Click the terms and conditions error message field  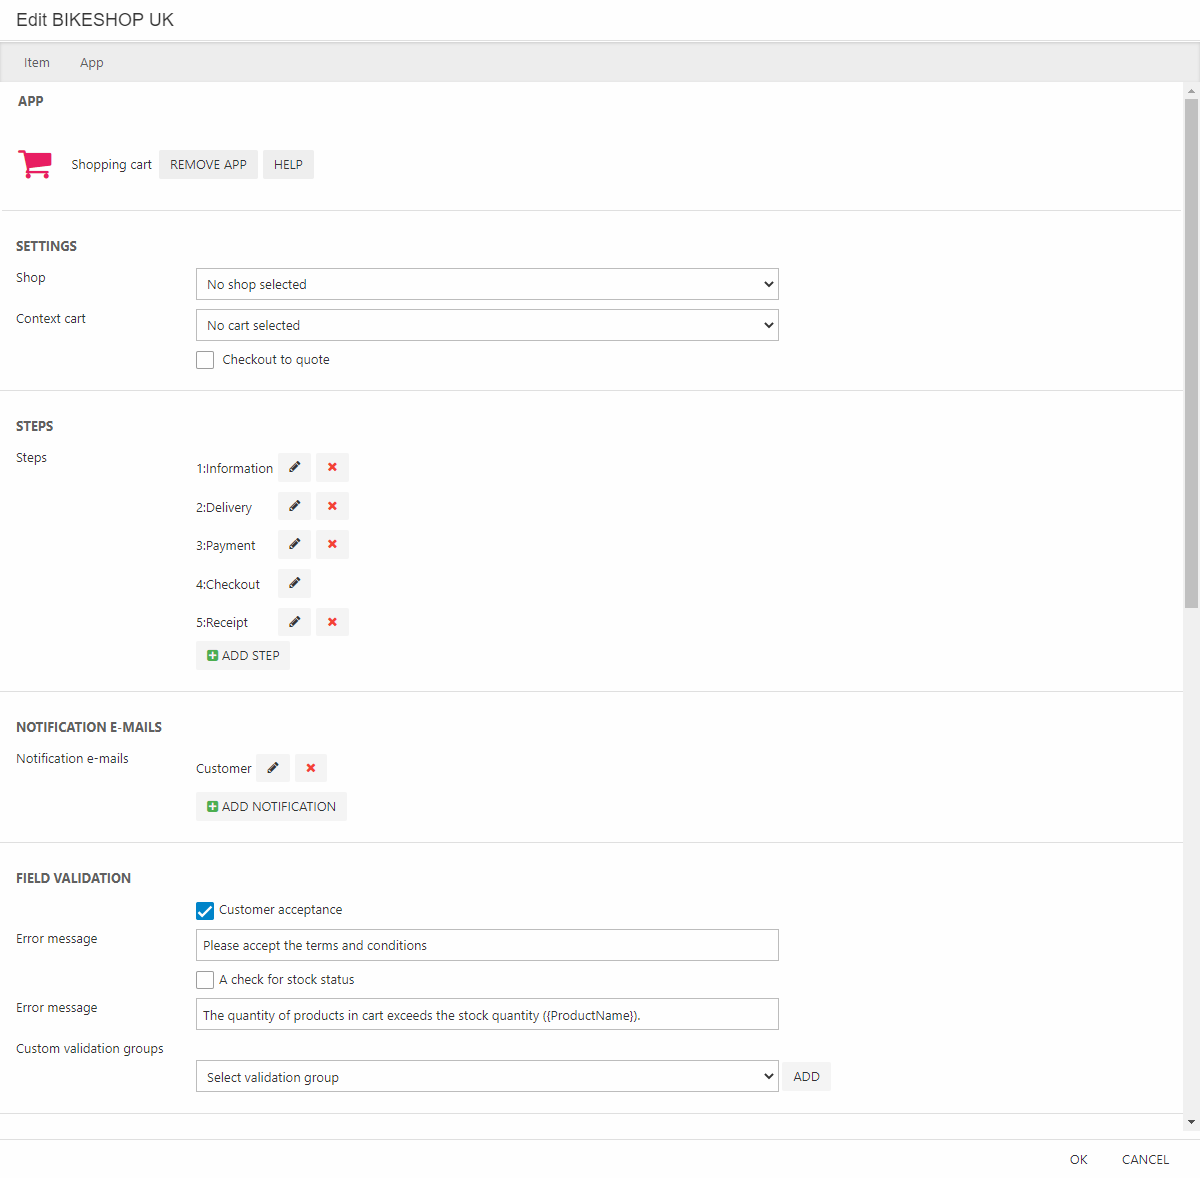pyautogui.click(x=487, y=945)
